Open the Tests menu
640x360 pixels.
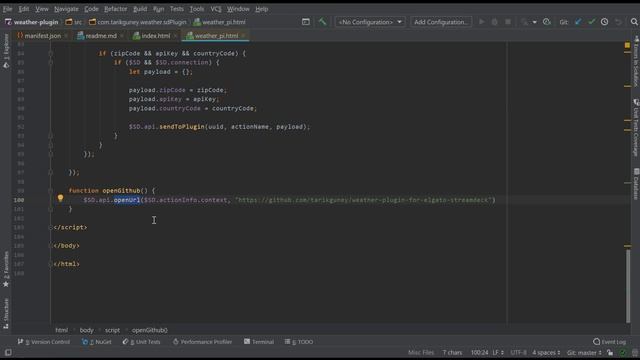click(x=176, y=9)
